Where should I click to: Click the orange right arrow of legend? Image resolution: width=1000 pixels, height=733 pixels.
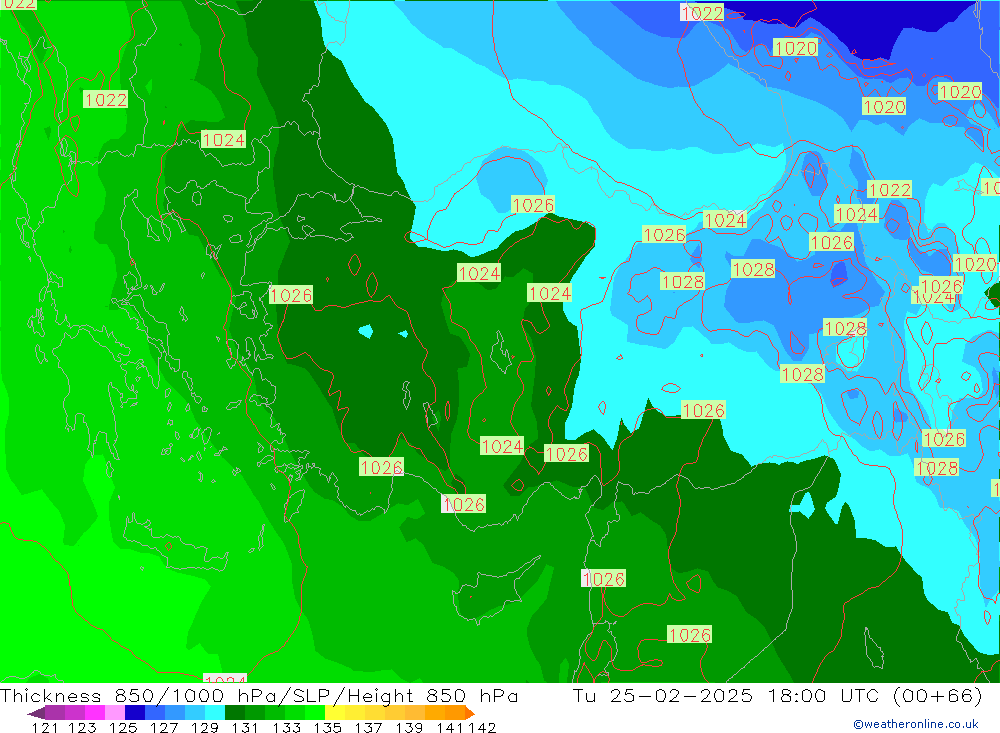point(470,713)
